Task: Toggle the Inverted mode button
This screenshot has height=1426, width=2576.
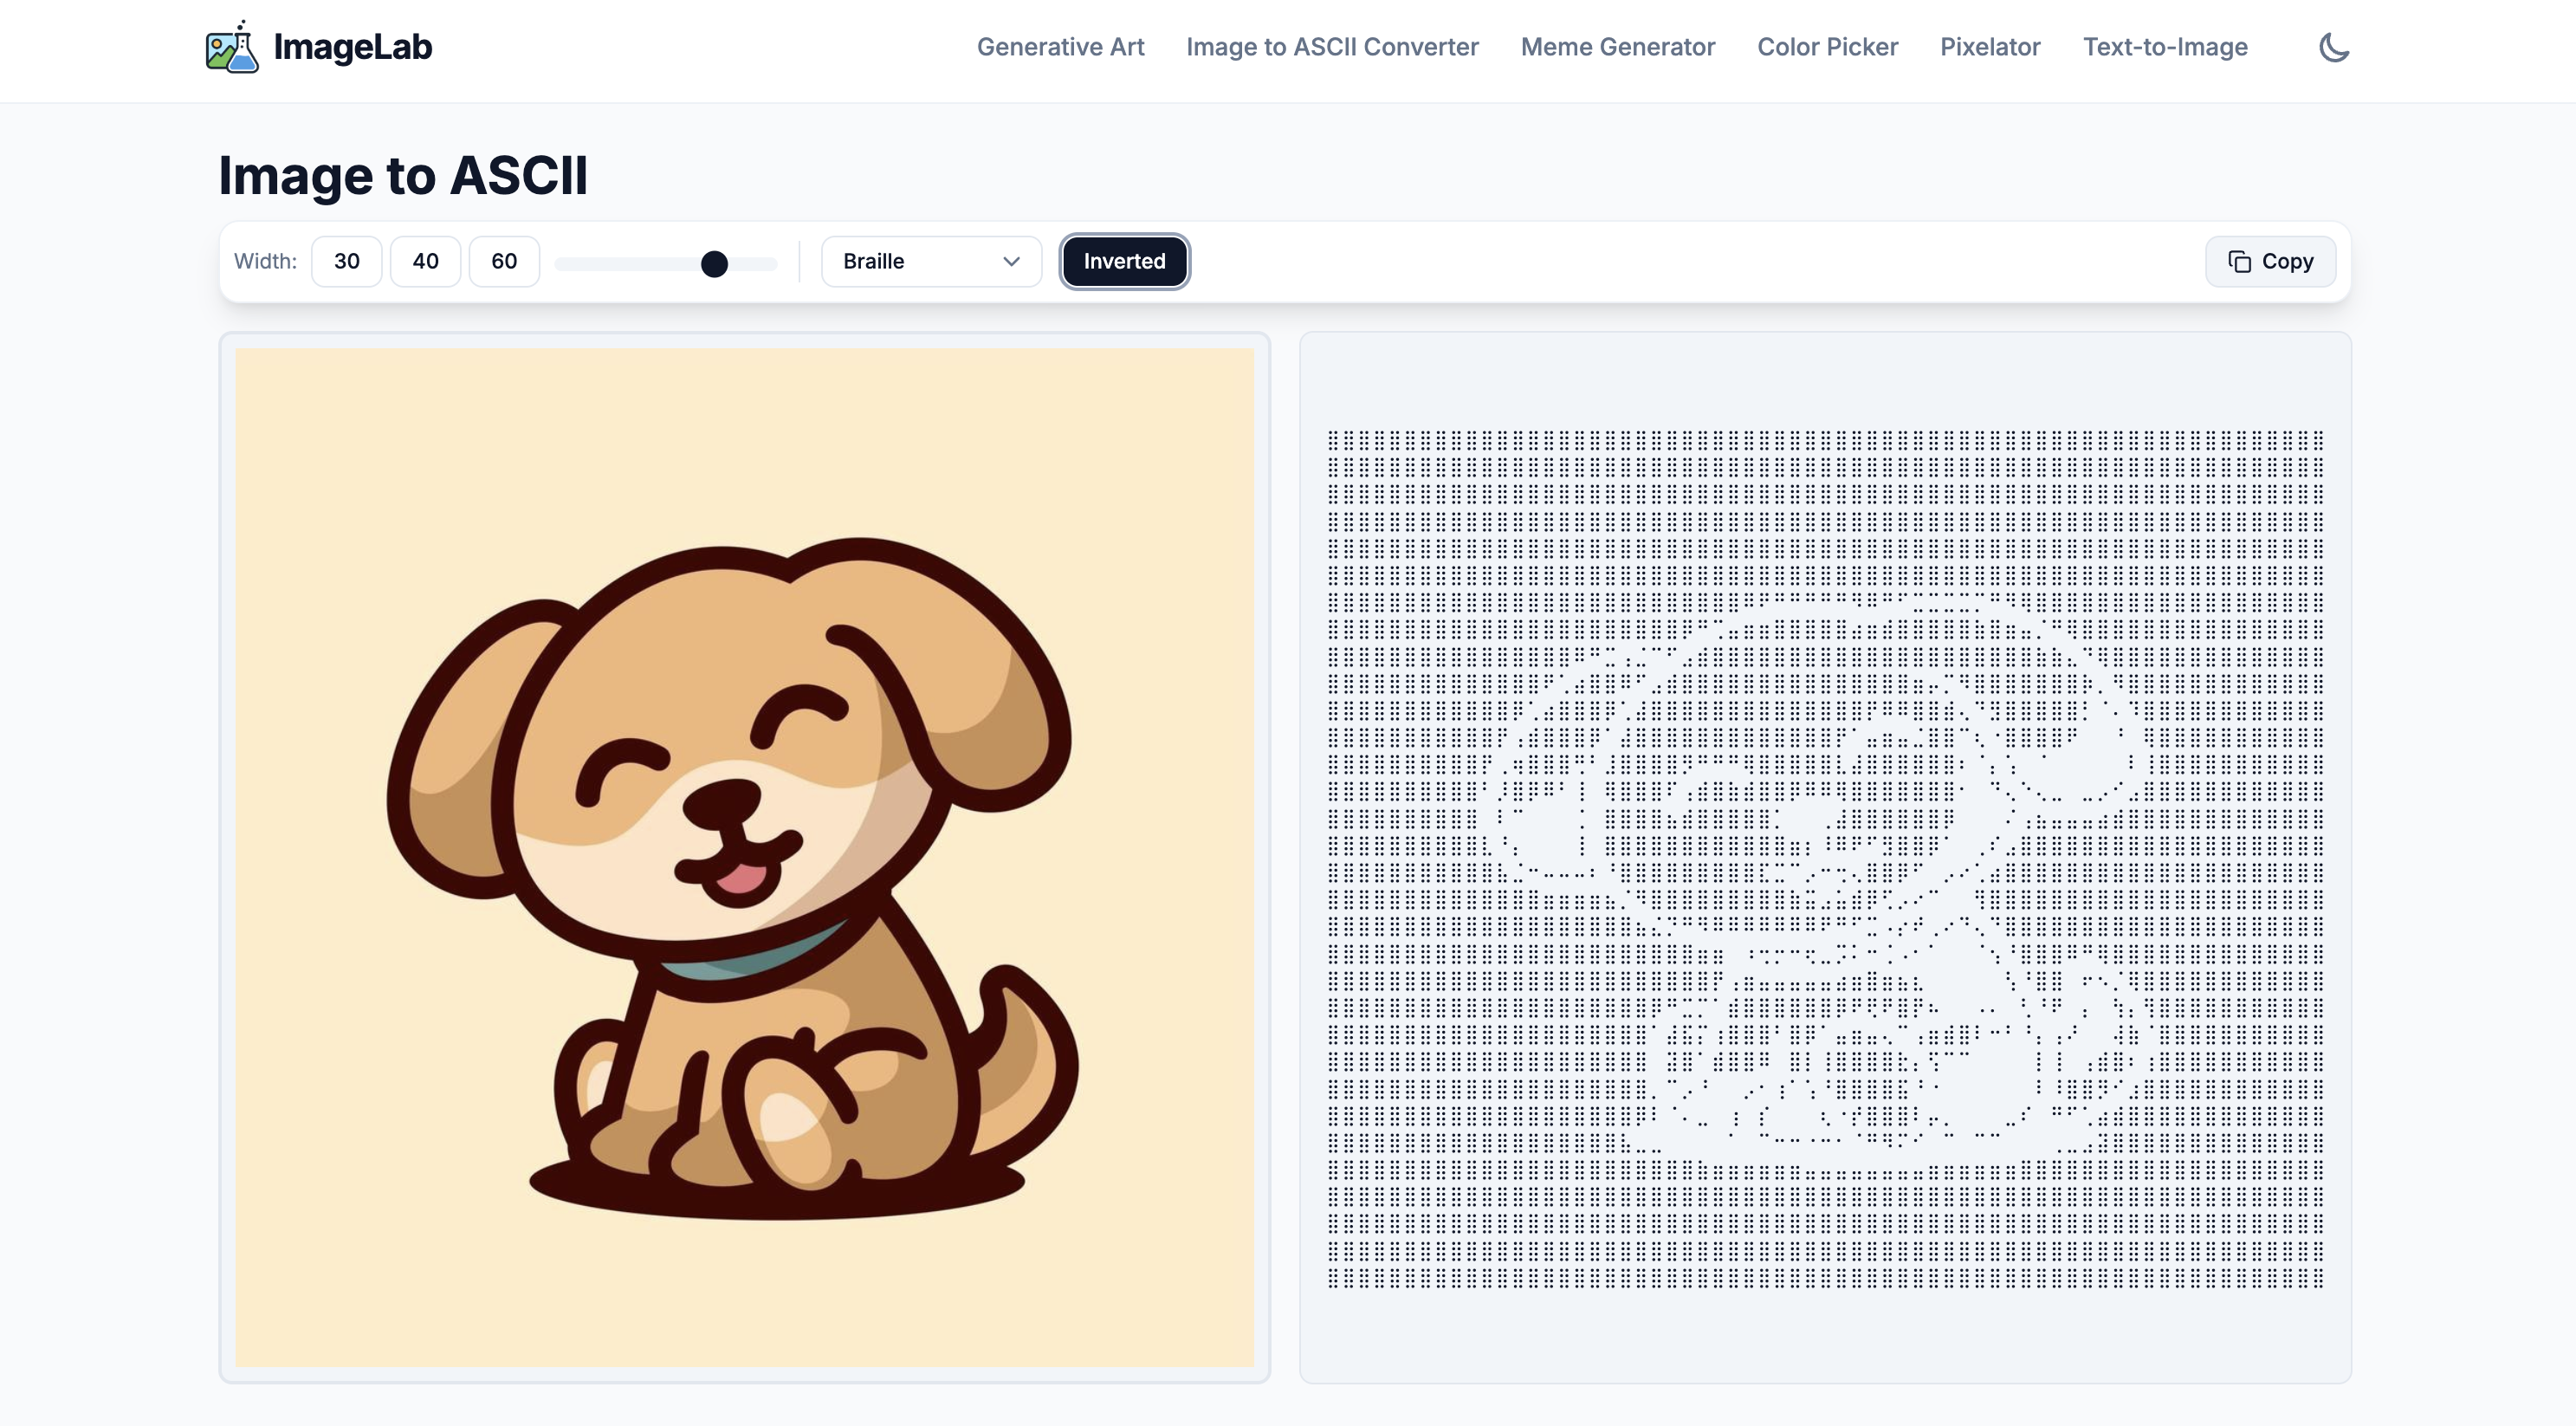Action: (1124, 262)
